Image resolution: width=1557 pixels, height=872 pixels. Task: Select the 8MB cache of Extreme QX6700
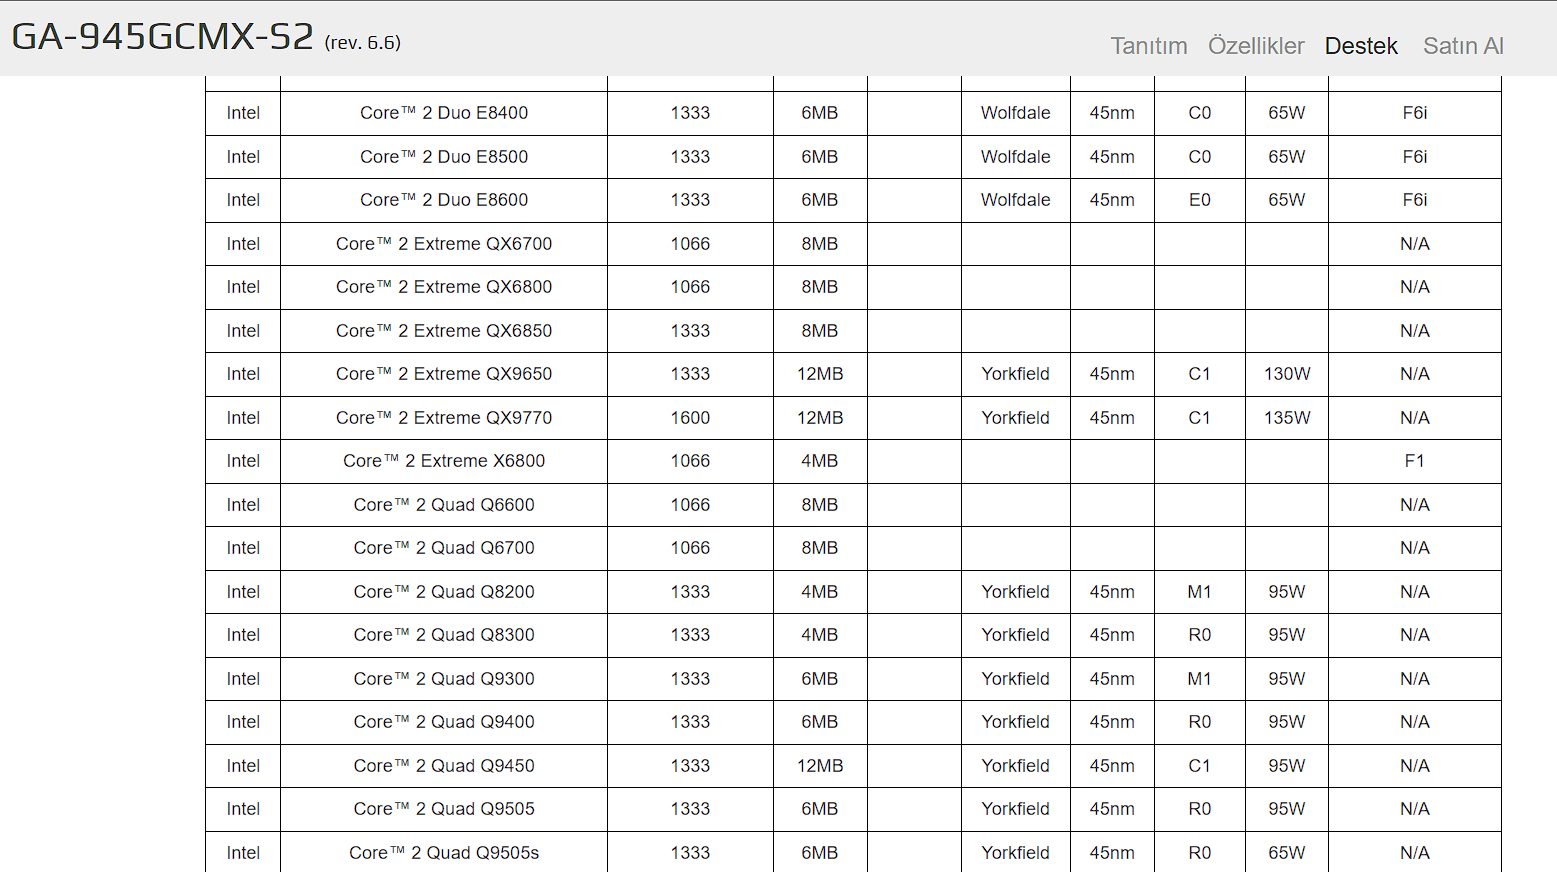pos(820,244)
